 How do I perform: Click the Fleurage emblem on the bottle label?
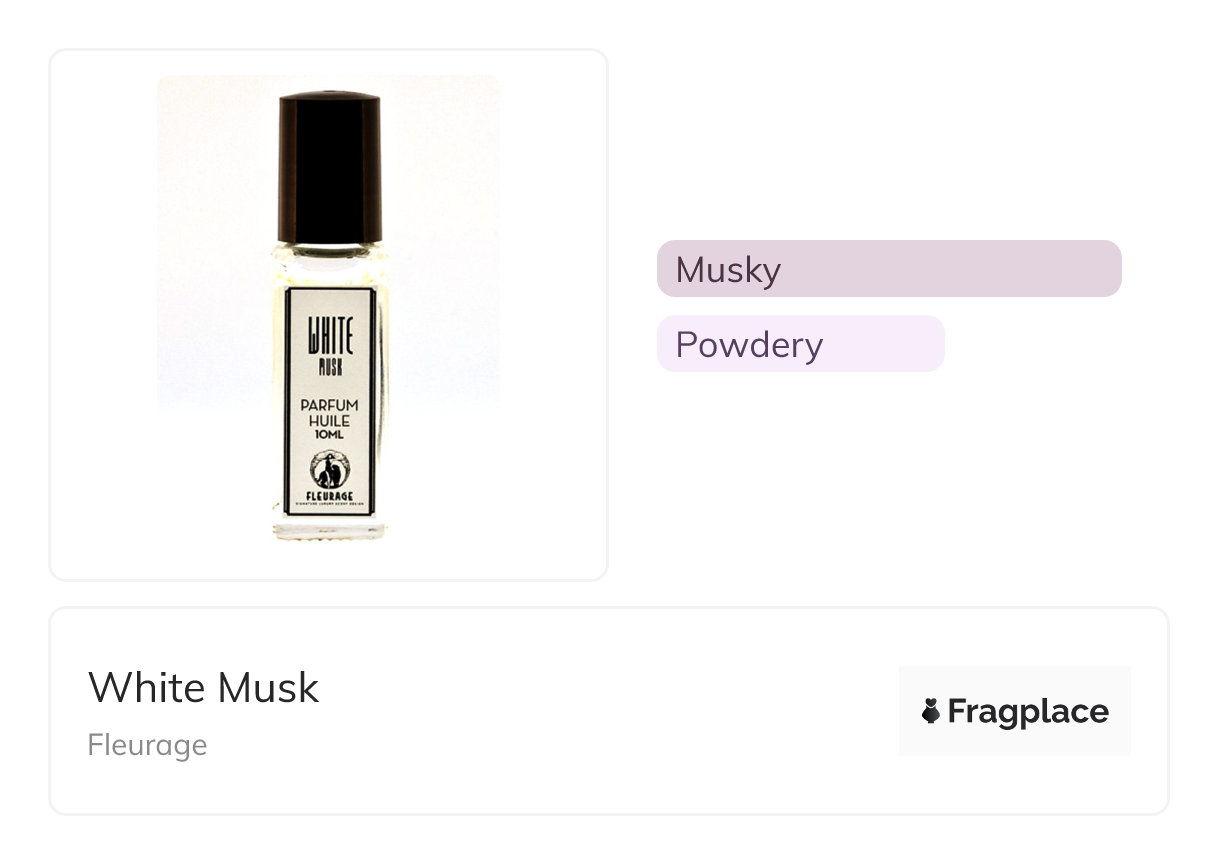(328, 469)
